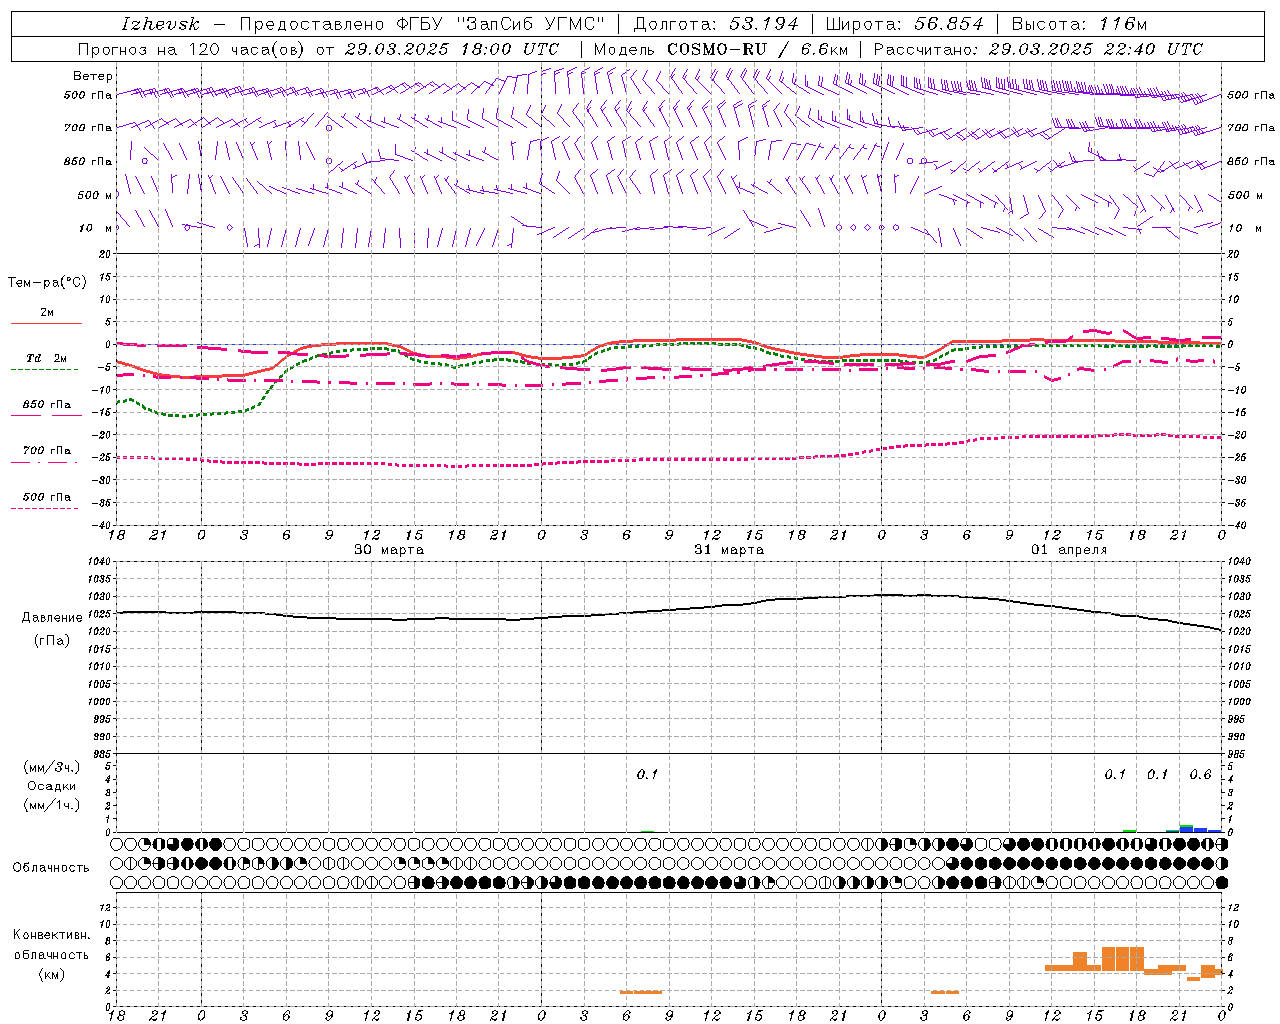Click the "Облачность" cloudiness label
The height and width of the screenshot is (1024, 1280).
51,868
